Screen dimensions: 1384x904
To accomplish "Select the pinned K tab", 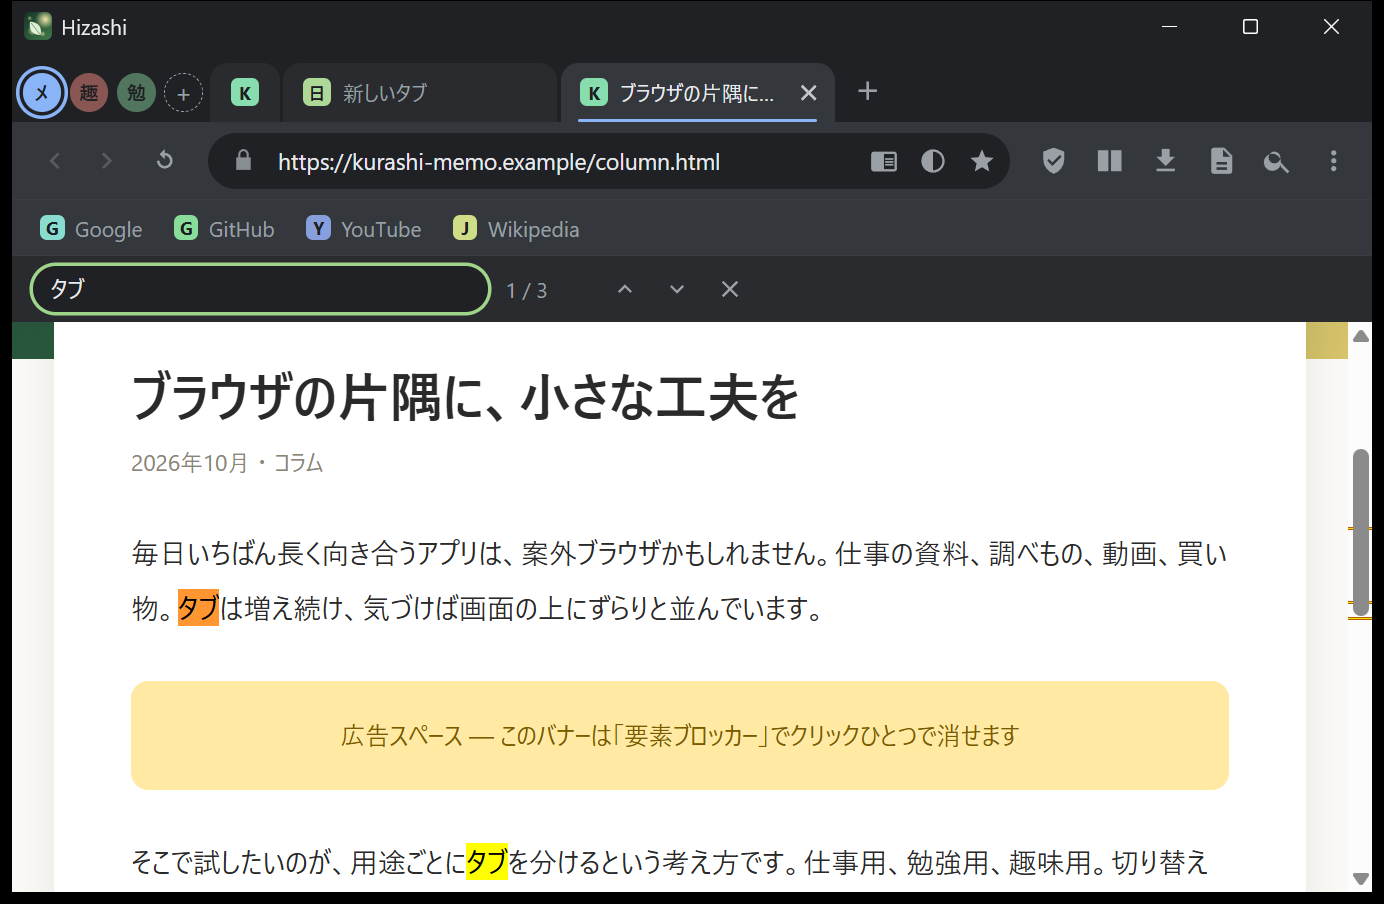I will [245, 93].
